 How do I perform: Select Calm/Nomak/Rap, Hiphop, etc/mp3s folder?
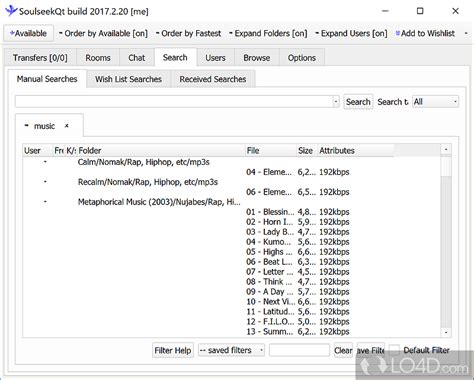144,162
